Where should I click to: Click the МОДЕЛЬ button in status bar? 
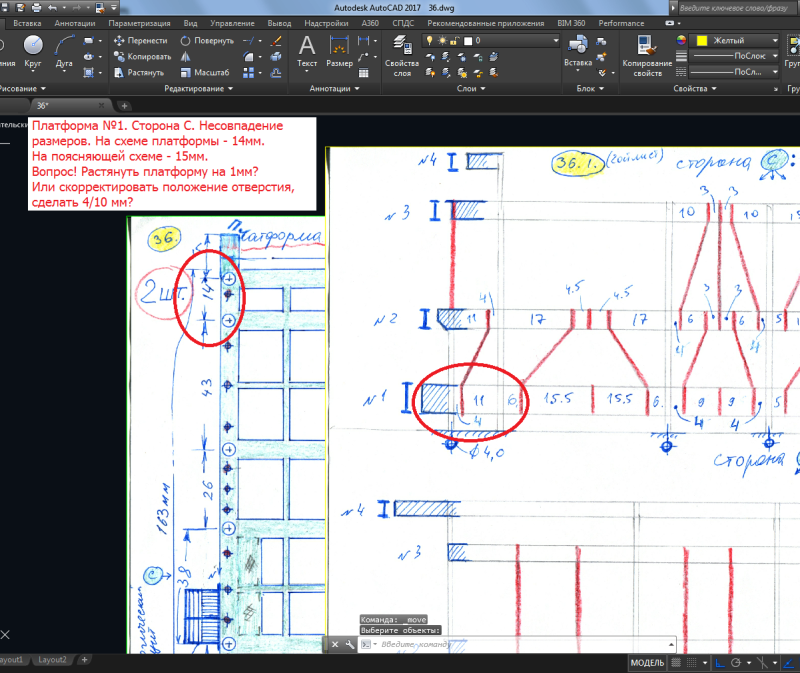point(648,664)
